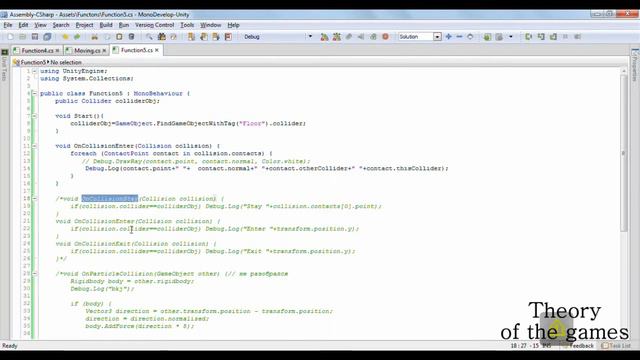Open the Function5 class breadcrumb dropdown
Image resolution: width=640 pixels, height=360 pixels.
click(x=30, y=62)
